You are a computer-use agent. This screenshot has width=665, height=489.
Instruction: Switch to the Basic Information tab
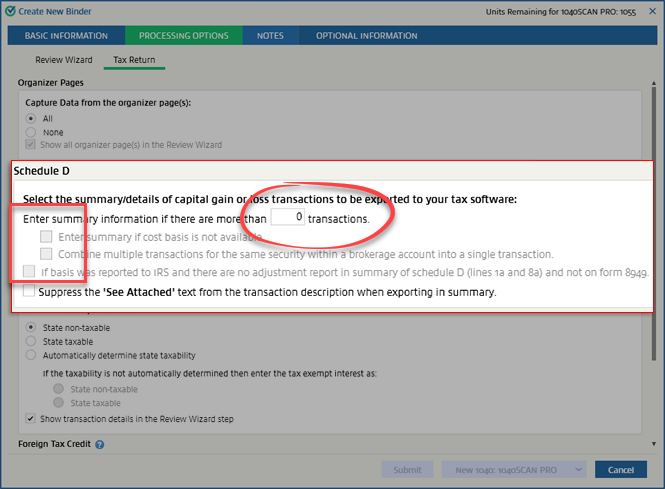point(66,36)
